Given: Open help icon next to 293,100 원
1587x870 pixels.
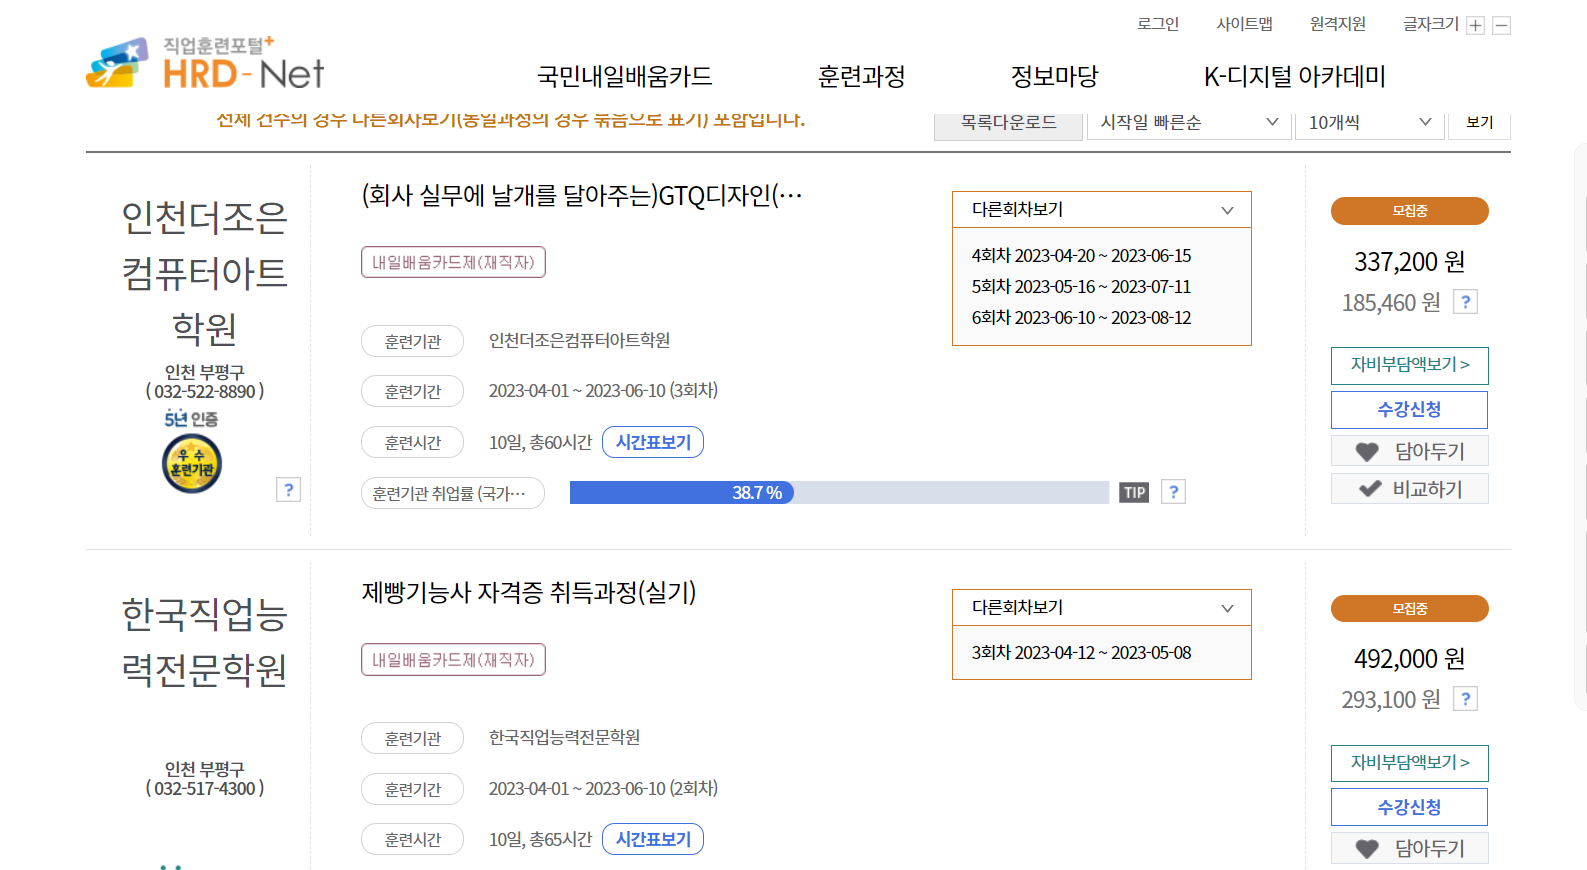Looking at the screenshot, I should (x=1465, y=699).
